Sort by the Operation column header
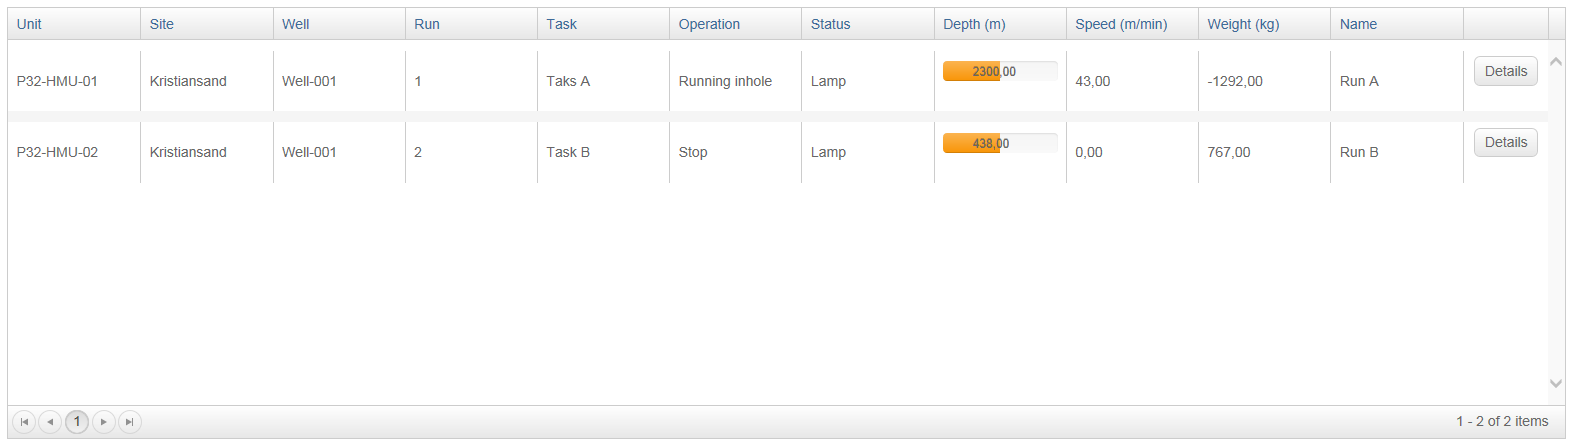This screenshot has height=443, width=1572. (x=709, y=24)
